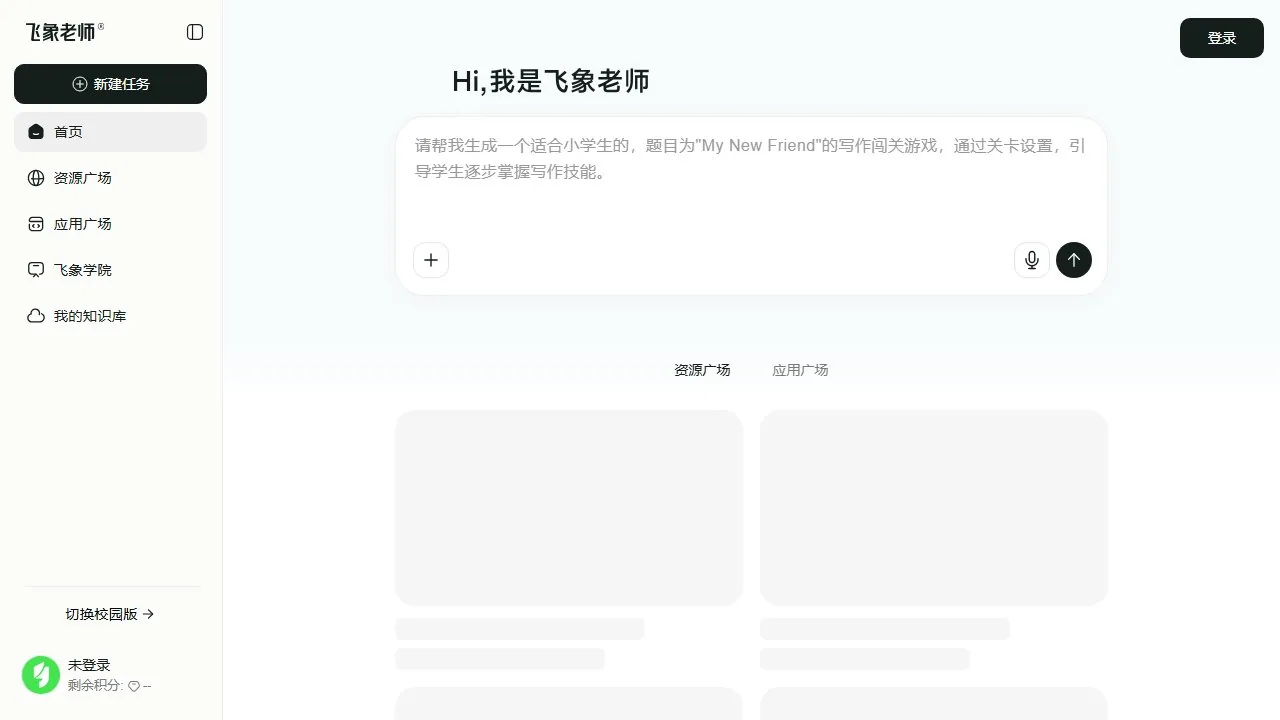Image resolution: width=1280 pixels, height=720 pixels.
Task: Click the 飞象老师 logo
Action: (x=65, y=32)
